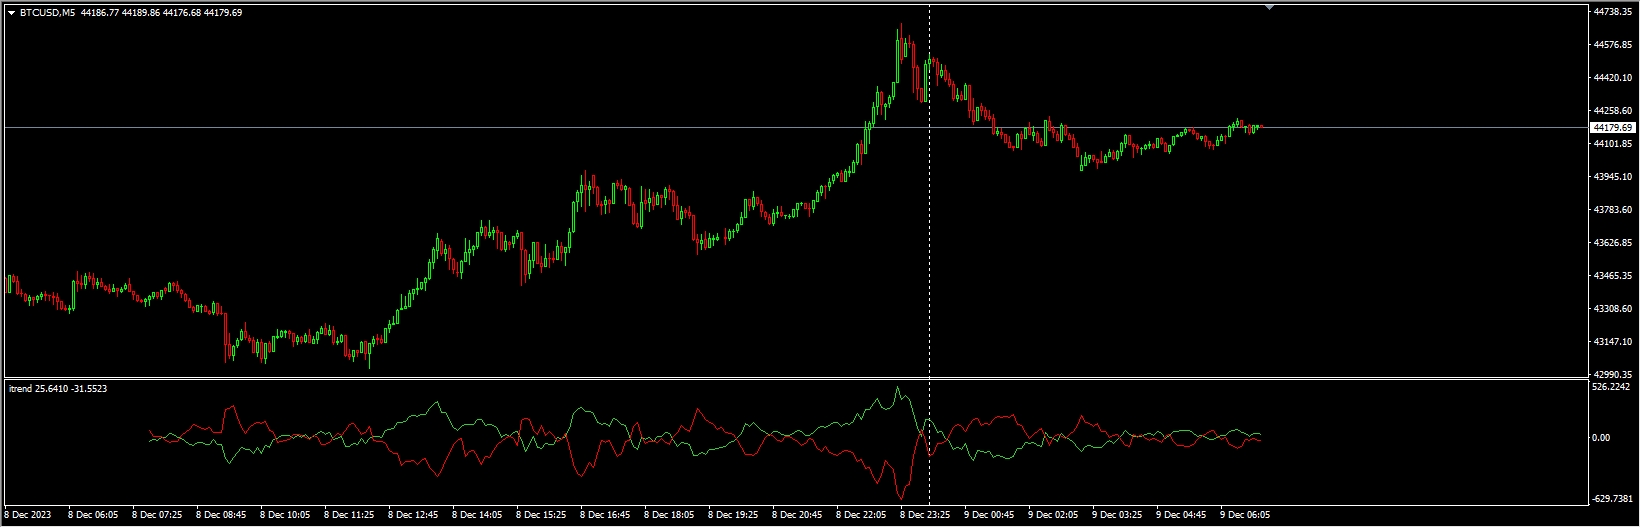1641x528 pixels.
Task: Click the 526.2242 indicator scale value
Action: 1612,387
